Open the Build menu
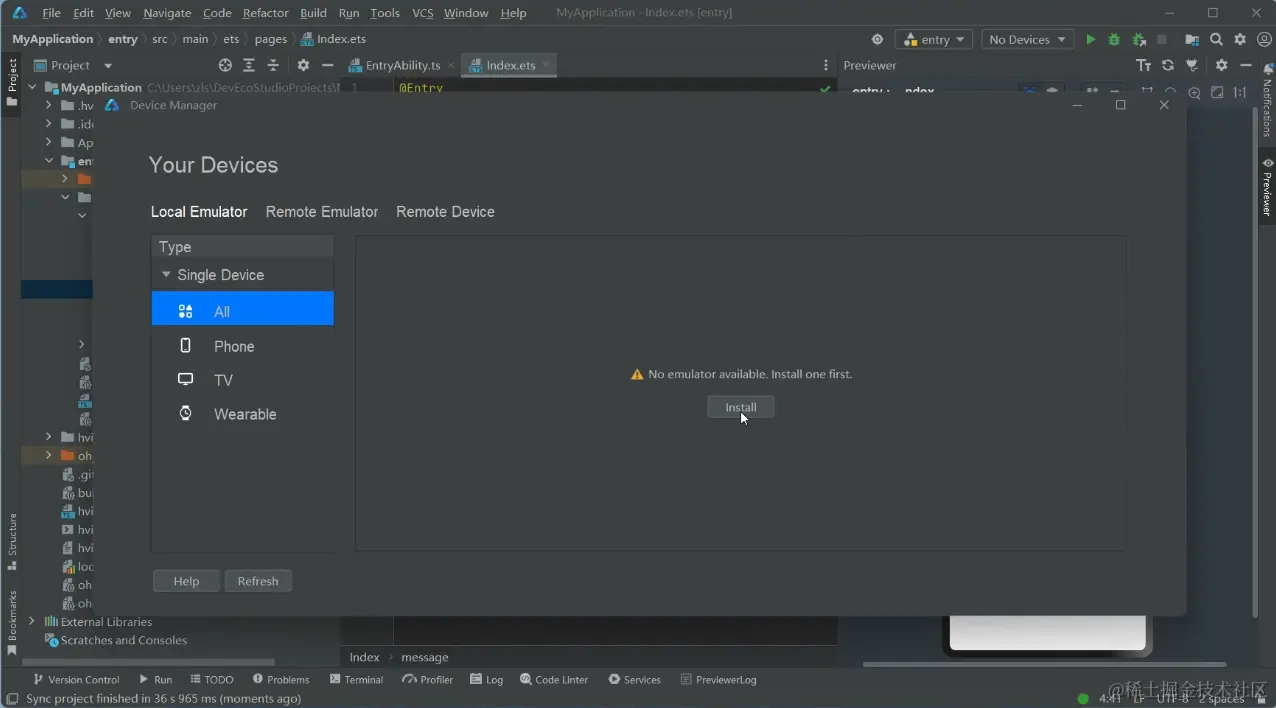Image resolution: width=1276 pixels, height=708 pixels. click(x=313, y=13)
